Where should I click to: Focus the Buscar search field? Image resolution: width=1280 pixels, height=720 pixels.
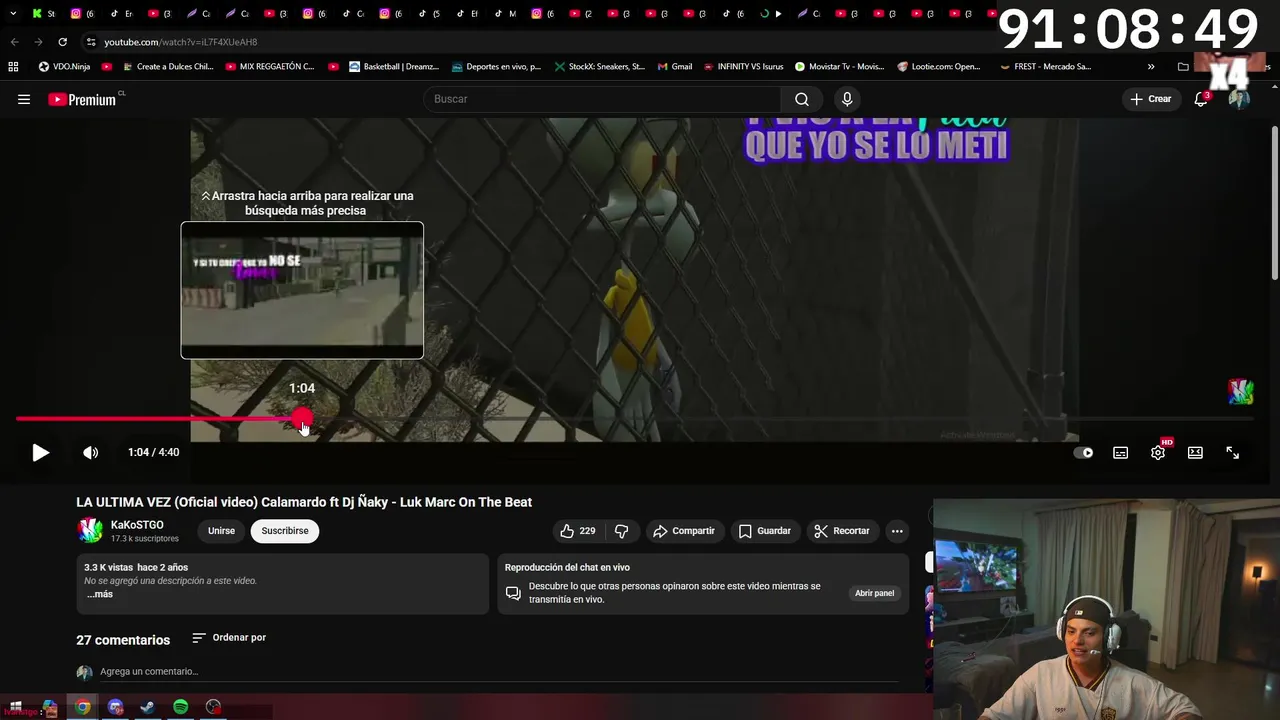point(602,99)
